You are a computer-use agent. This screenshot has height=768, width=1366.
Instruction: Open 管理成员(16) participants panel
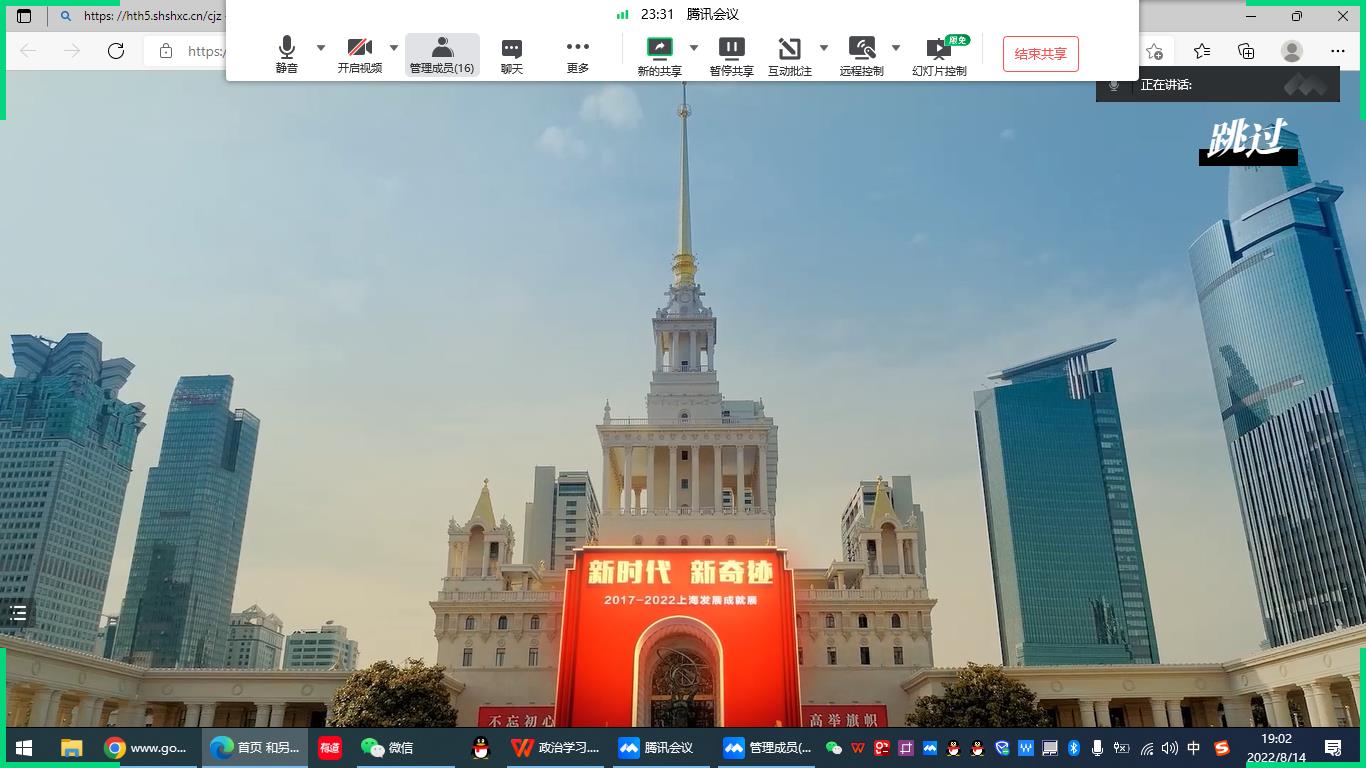[x=442, y=54]
